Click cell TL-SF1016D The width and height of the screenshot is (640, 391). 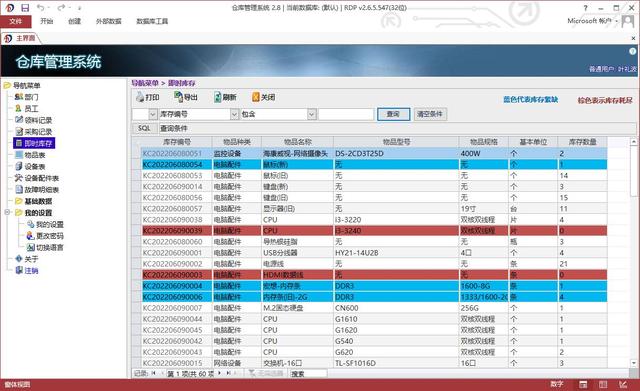pyautogui.click(x=396, y=363)
